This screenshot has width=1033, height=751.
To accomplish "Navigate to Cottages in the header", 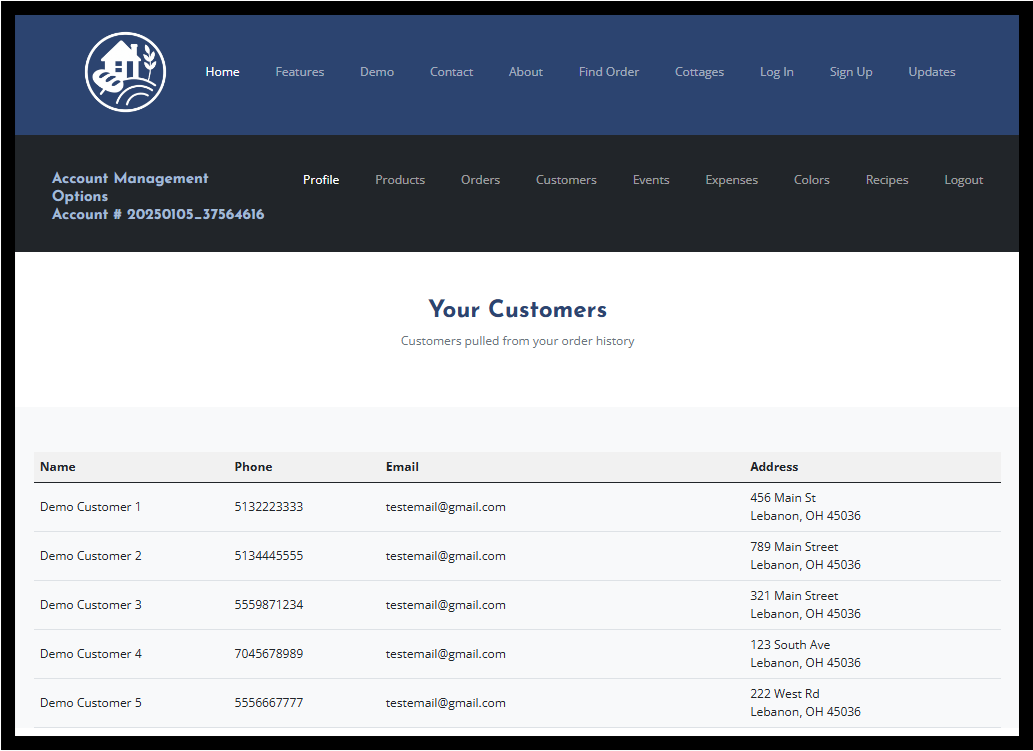I will tap(699, 72).
